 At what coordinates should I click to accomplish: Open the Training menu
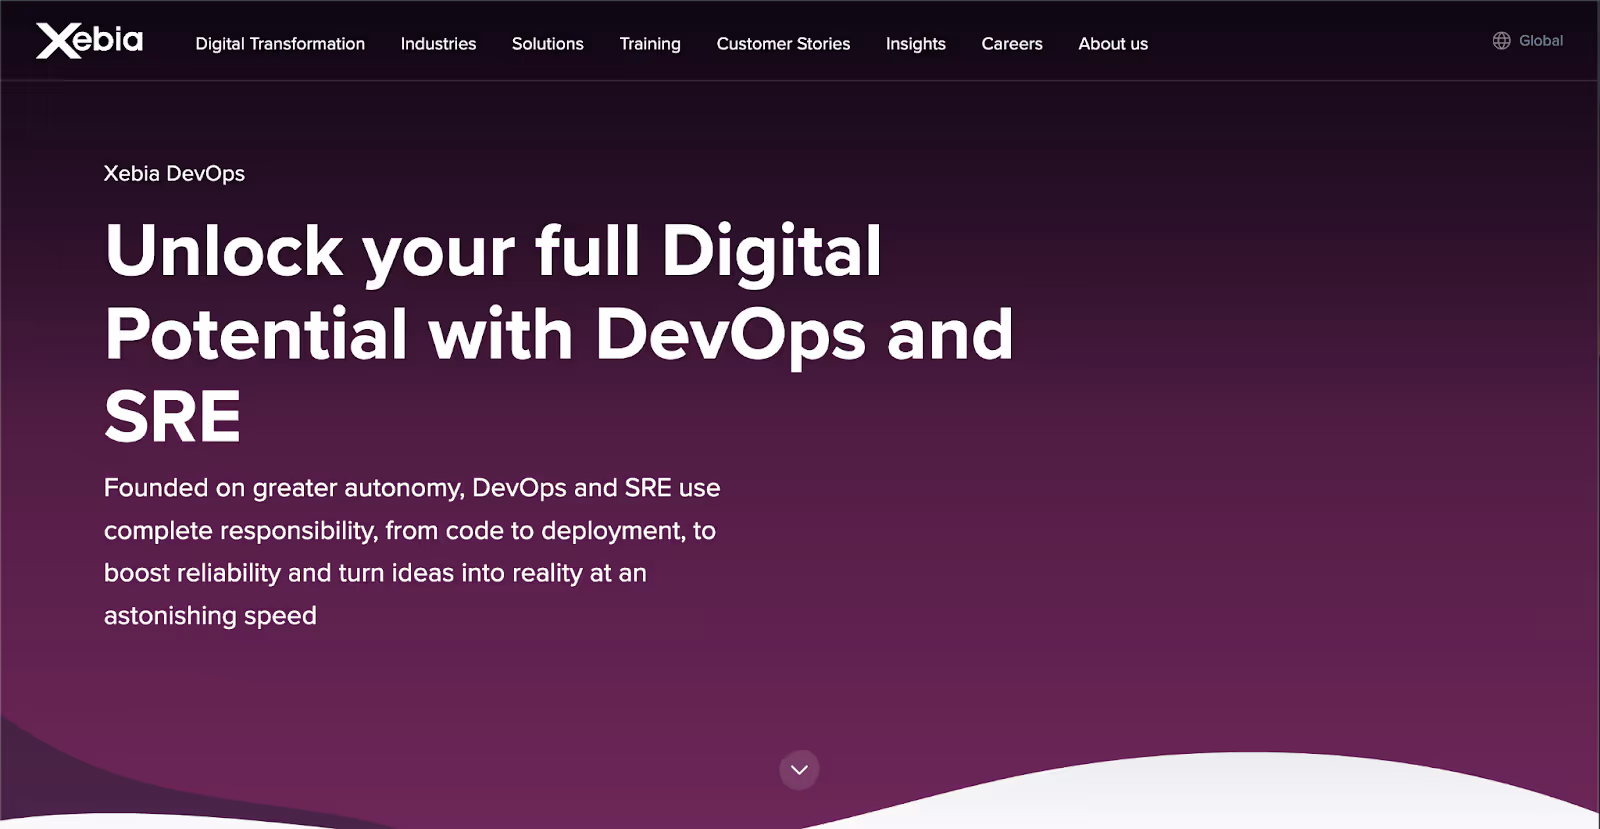pos(650,44)
